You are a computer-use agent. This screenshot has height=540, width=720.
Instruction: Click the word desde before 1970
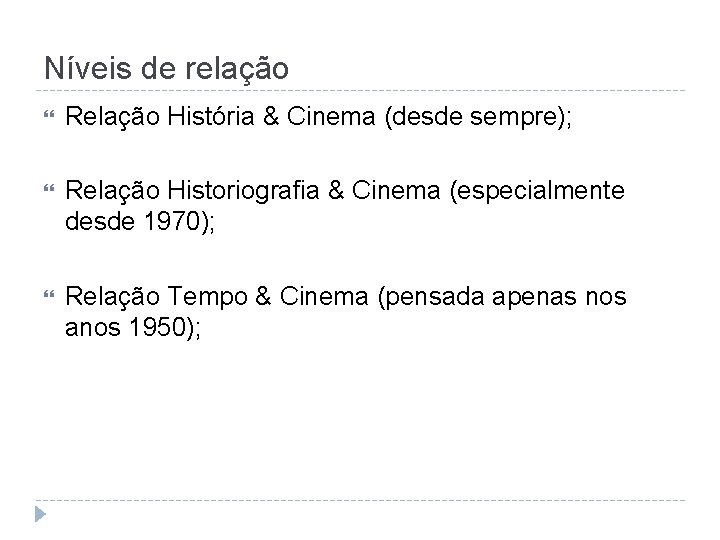tap(100, 221)
